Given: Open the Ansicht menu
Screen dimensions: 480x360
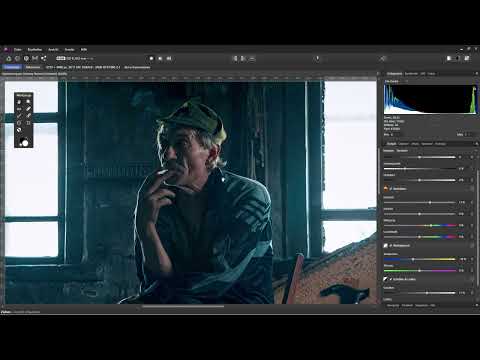Looking at the screenshot, I should pyautogui.click(x=53, y=49).
